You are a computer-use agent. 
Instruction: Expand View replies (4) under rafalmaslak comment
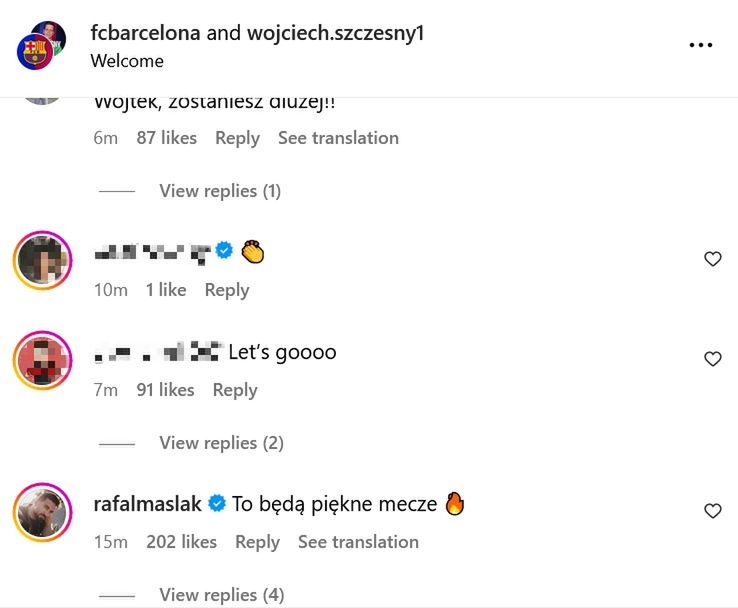[221, 595]
